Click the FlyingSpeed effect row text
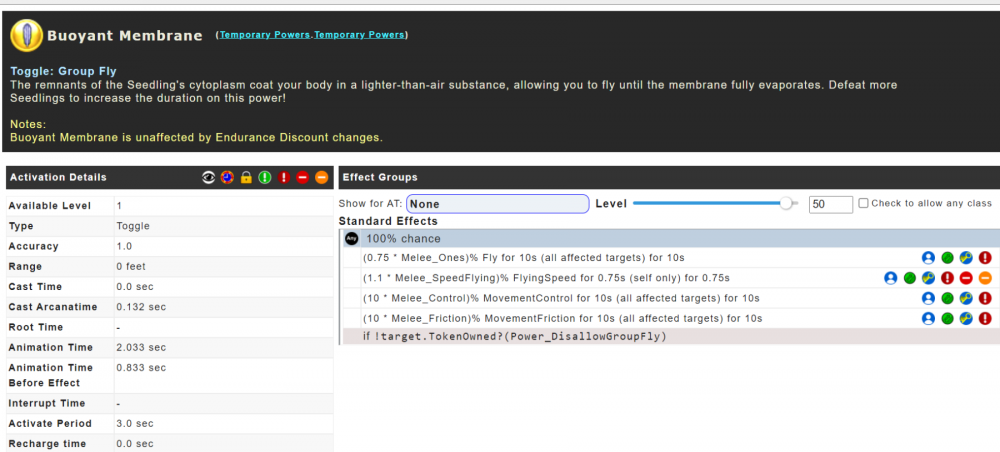Screen dimensions: 1000x452 coord(545,278)
